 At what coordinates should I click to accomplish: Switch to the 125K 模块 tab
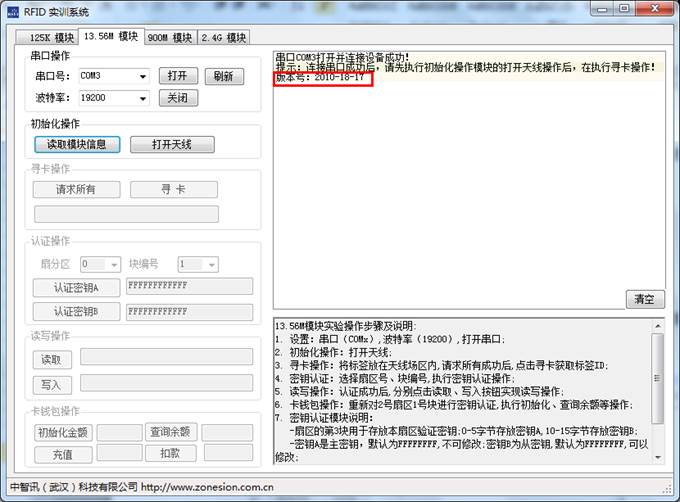pyautogui.click(x=45, y=38)
